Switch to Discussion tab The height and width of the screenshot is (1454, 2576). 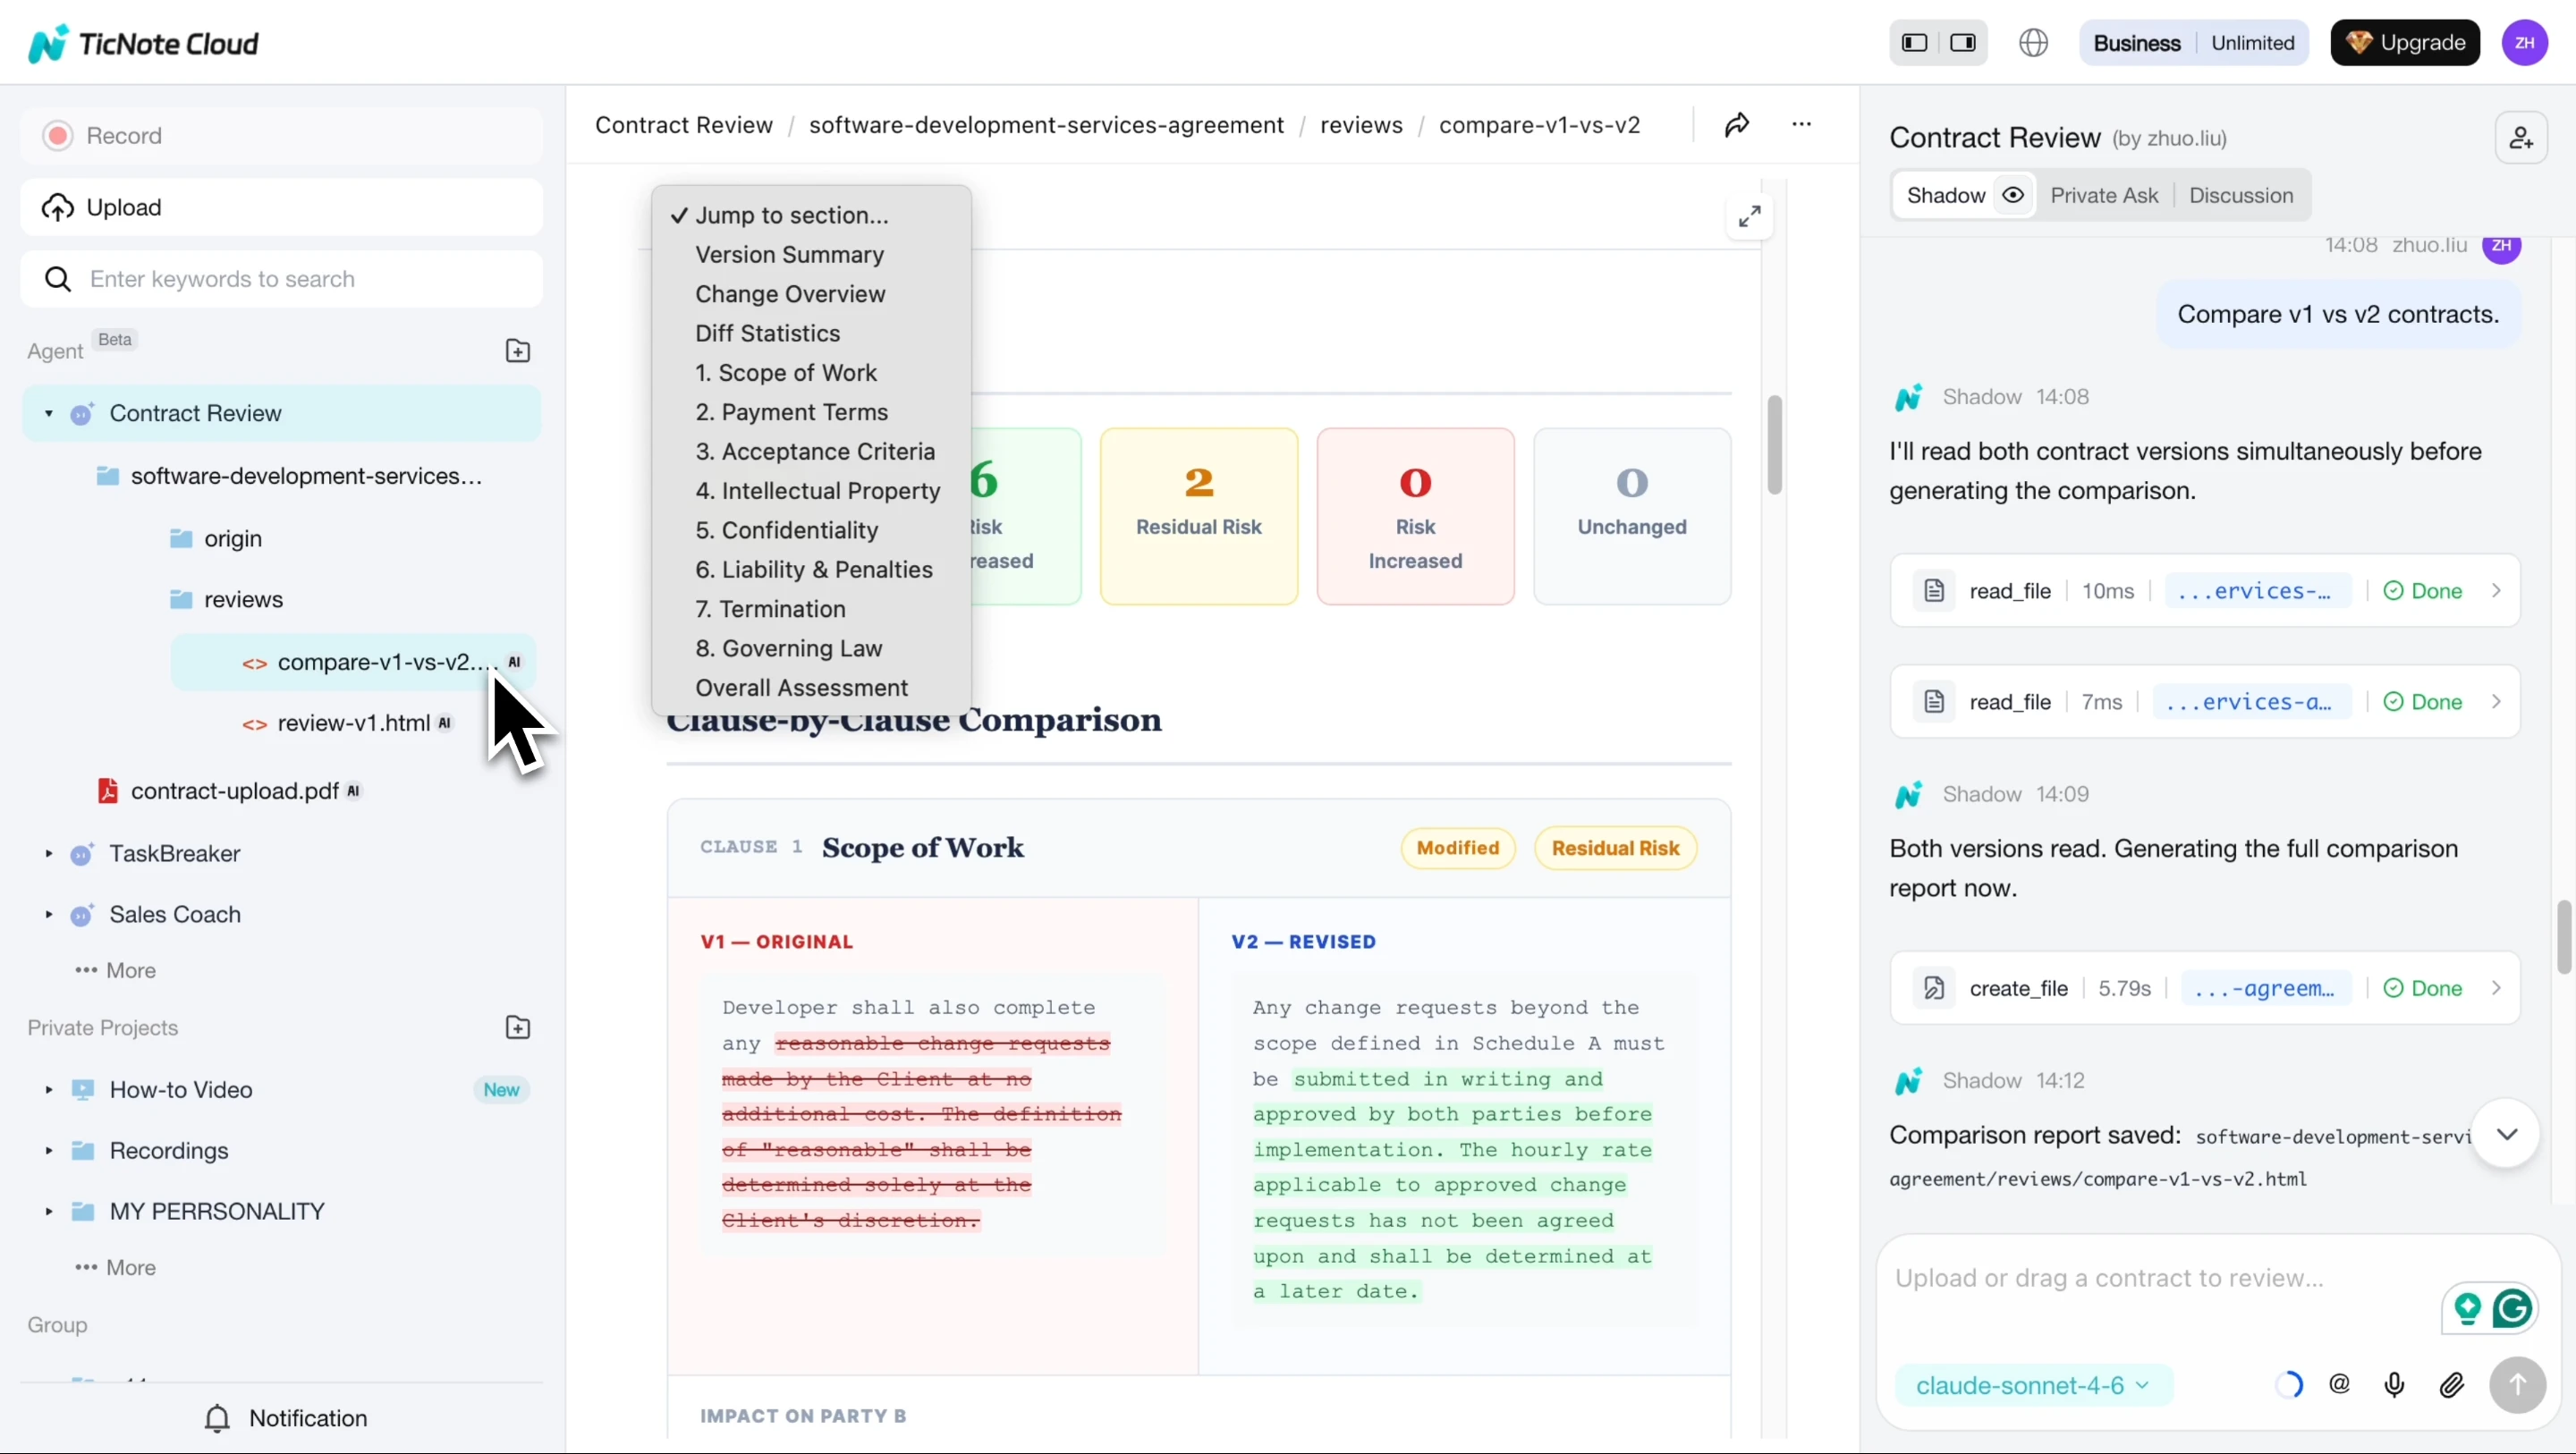(2241, 195)
